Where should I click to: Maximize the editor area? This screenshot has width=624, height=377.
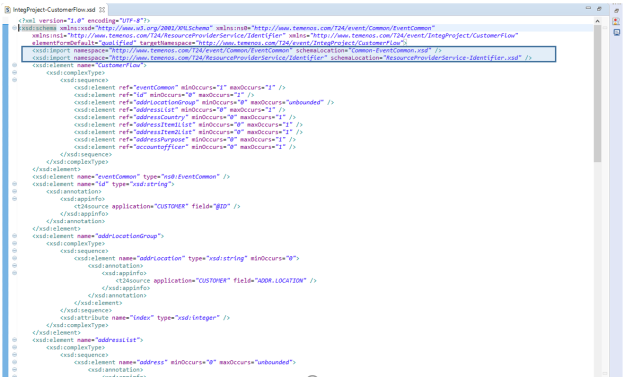[x=599, y=8]
